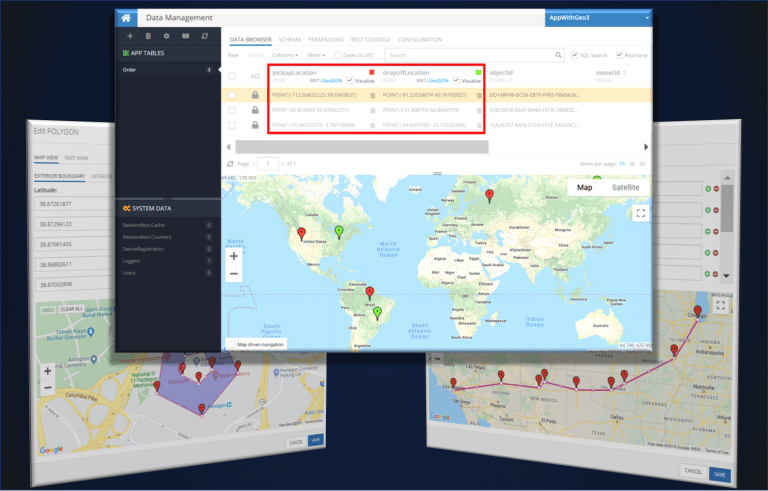This screenshot has height=491, width=768.
Task: Open the REST CONSOLE tab
Action: point(370,40)
